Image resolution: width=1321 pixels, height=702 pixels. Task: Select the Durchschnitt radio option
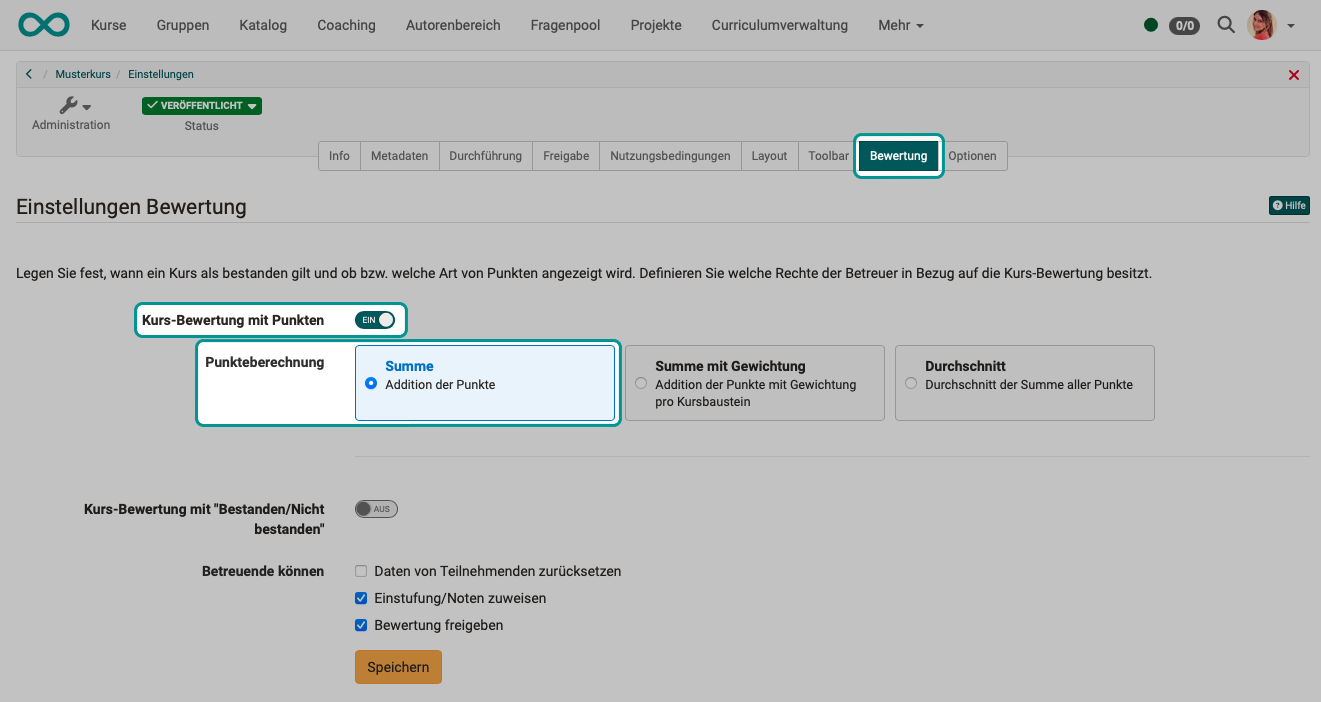(911, 382)
